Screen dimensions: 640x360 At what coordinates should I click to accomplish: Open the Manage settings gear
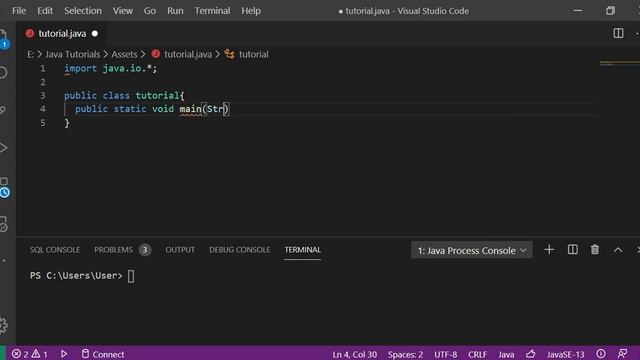coord(3,325)
